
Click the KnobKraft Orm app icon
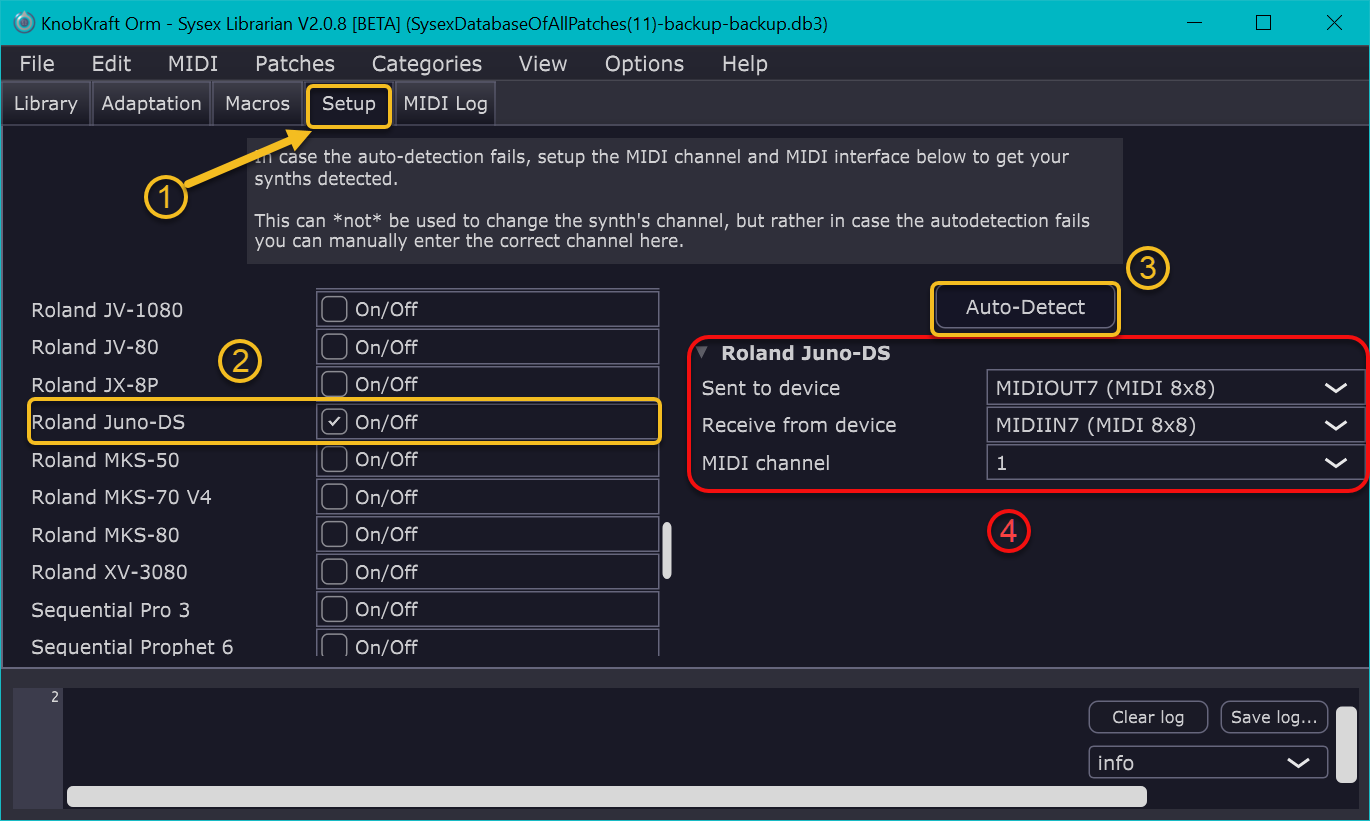pyautogui.click(x=24, y=22)
